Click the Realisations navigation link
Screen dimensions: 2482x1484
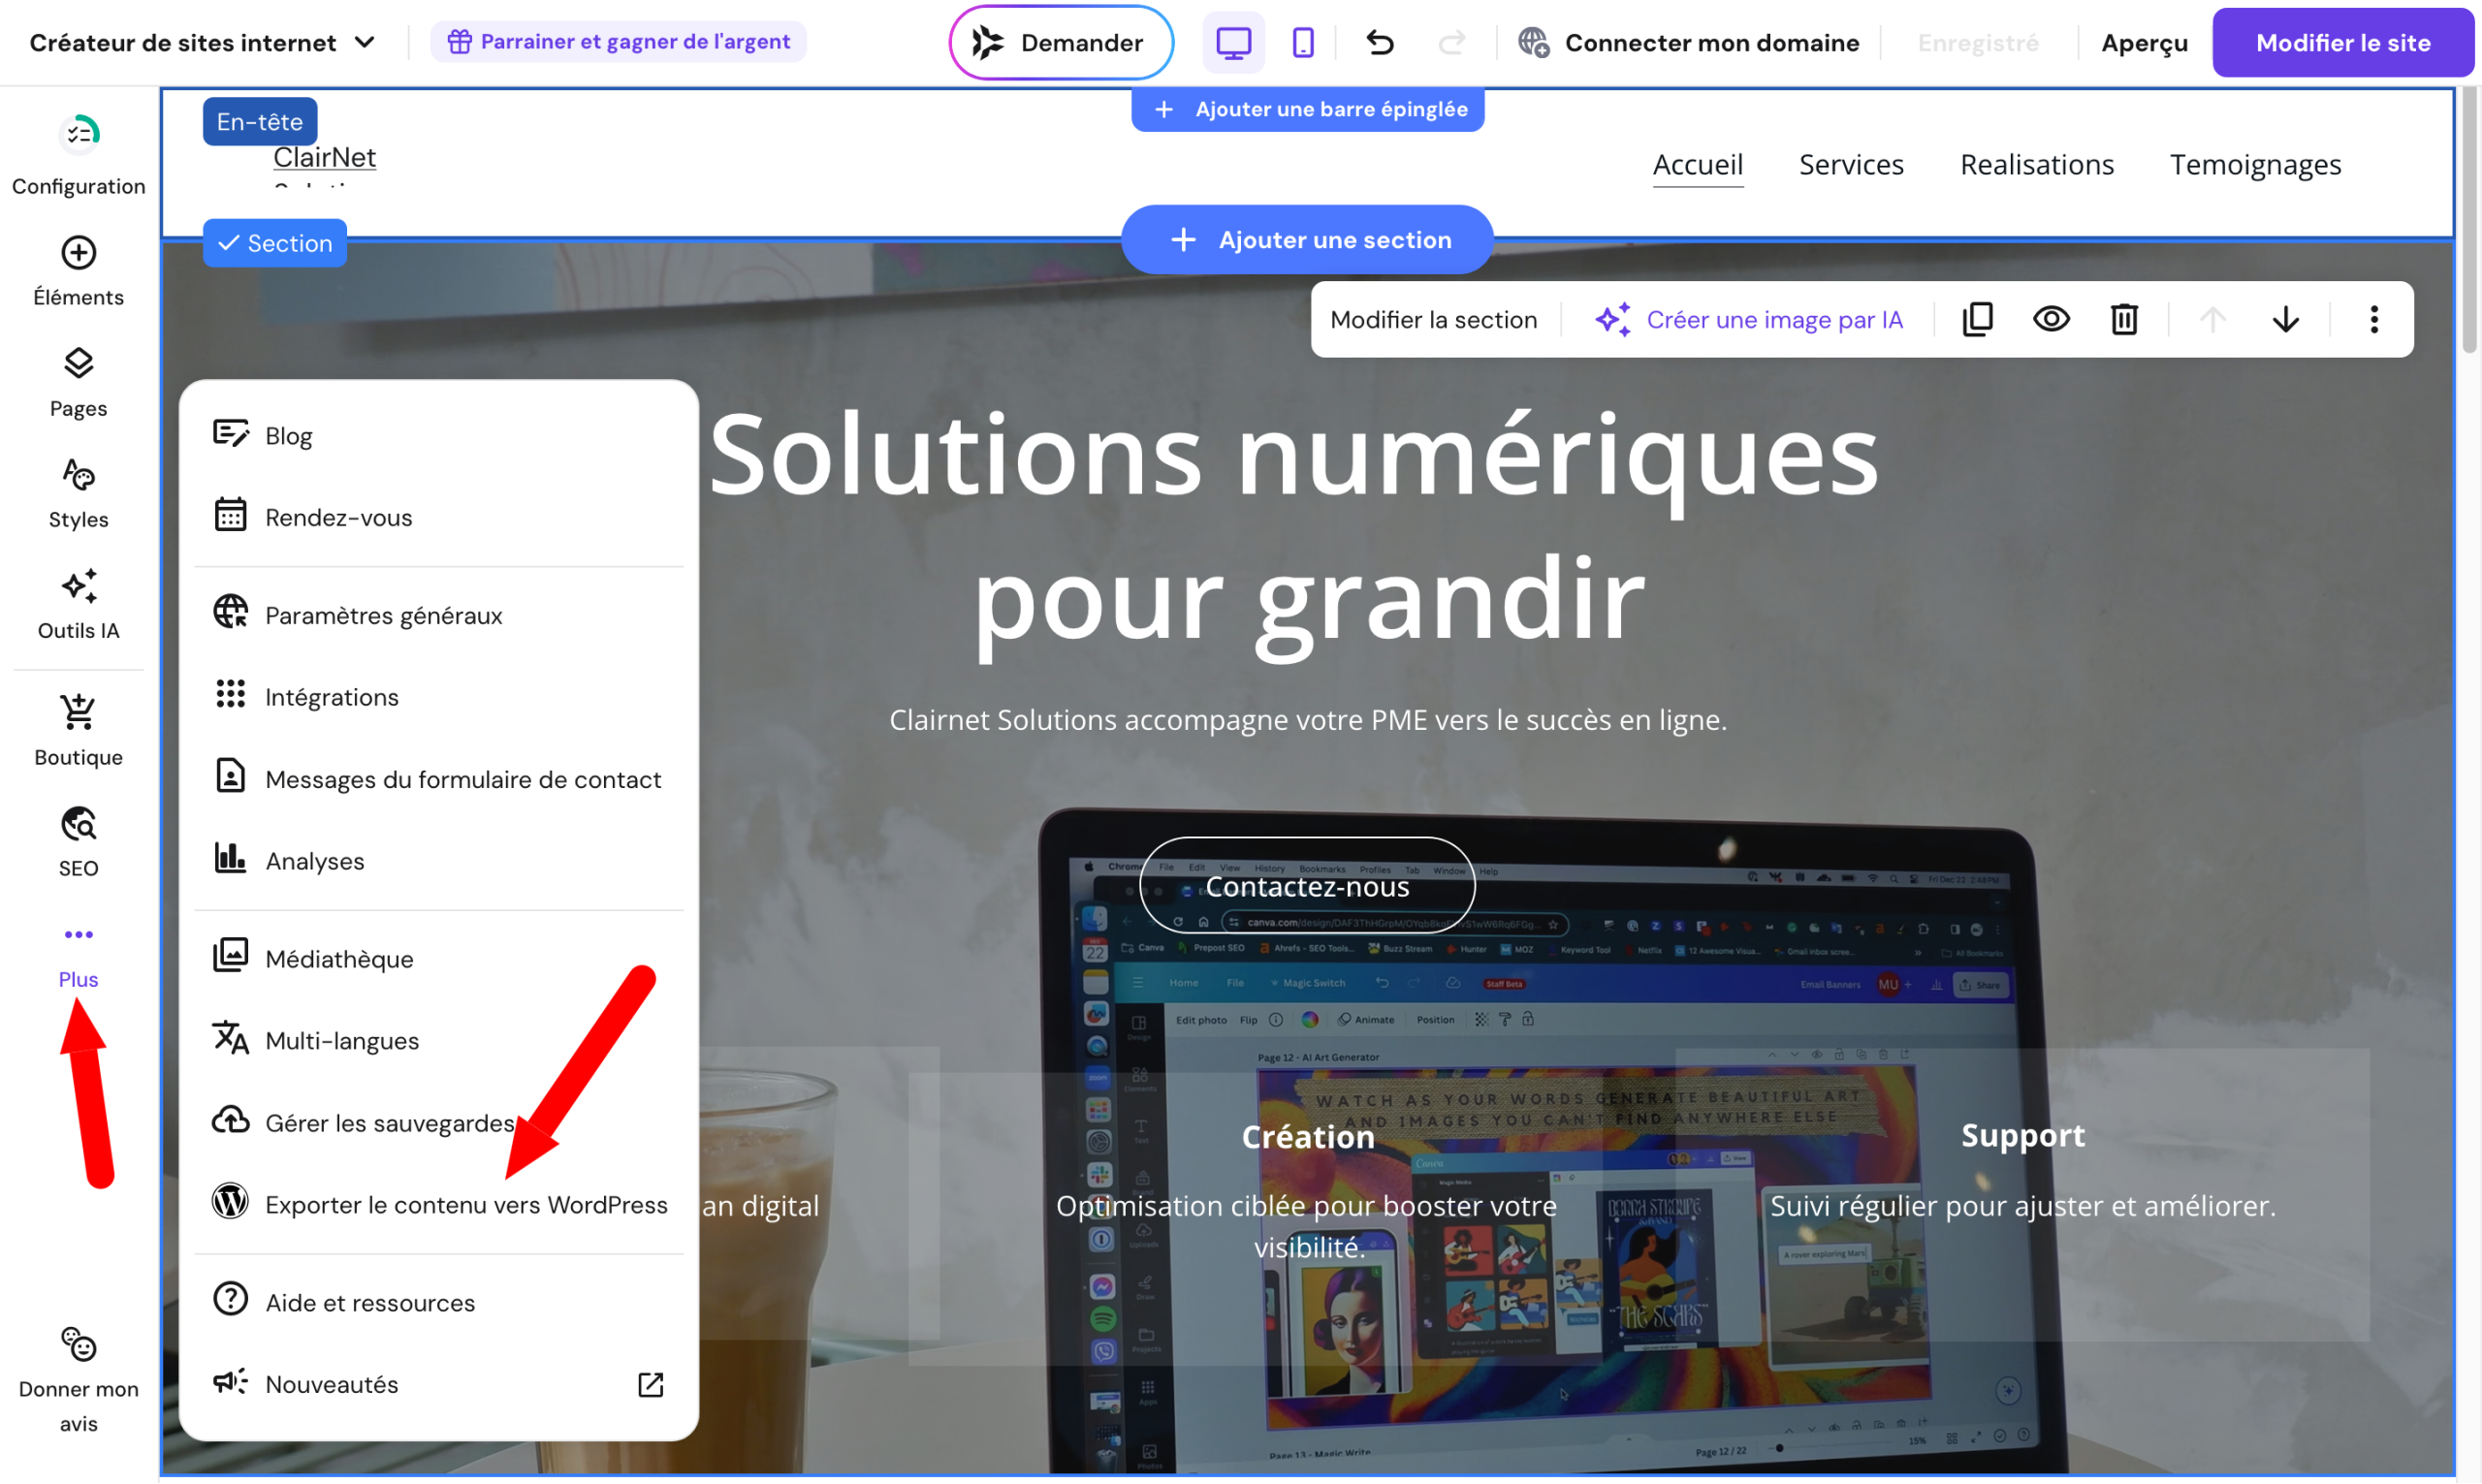(x=2036, y=164)
